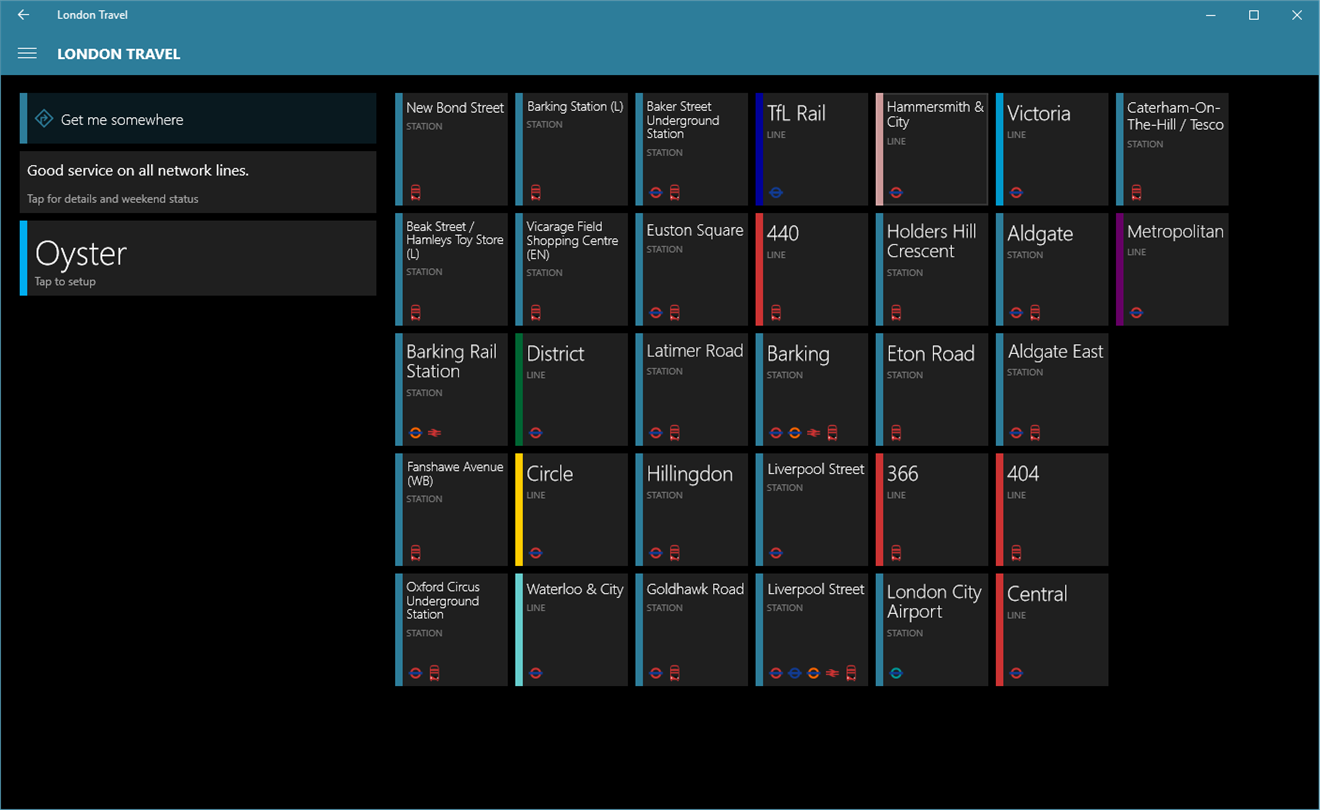Open Get me somewhere journey planner
Image resolution: width=1320 pixels, height=810 pixels.
(198, 119)
